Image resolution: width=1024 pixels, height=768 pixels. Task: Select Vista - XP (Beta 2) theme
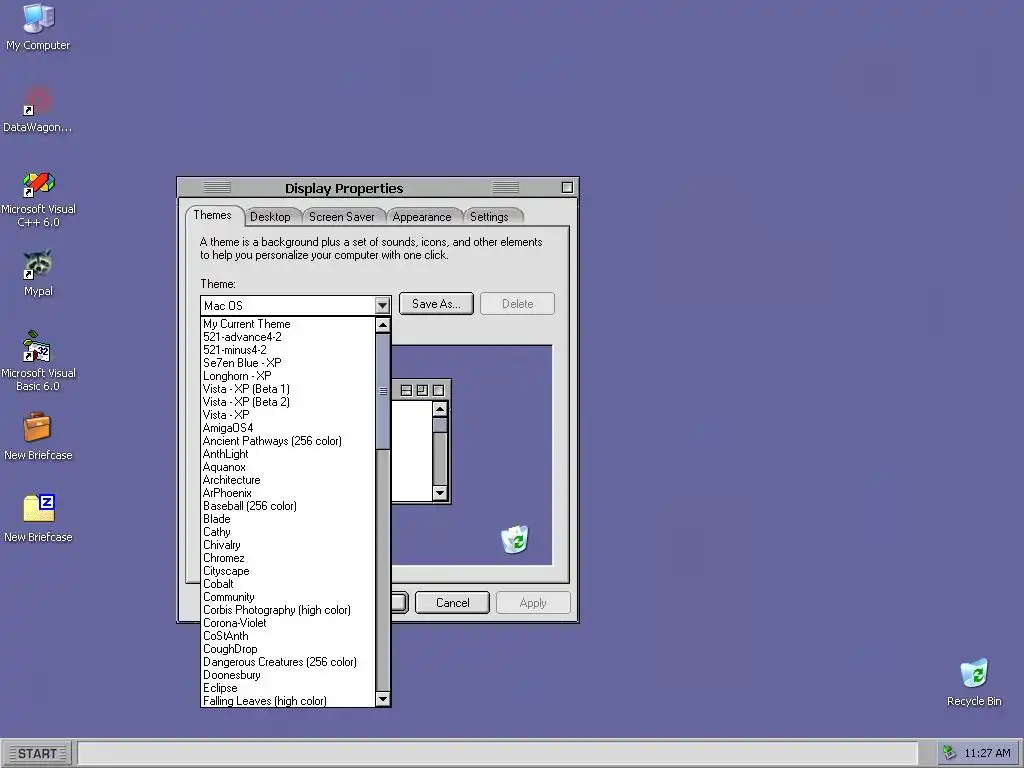pos(288,402)
